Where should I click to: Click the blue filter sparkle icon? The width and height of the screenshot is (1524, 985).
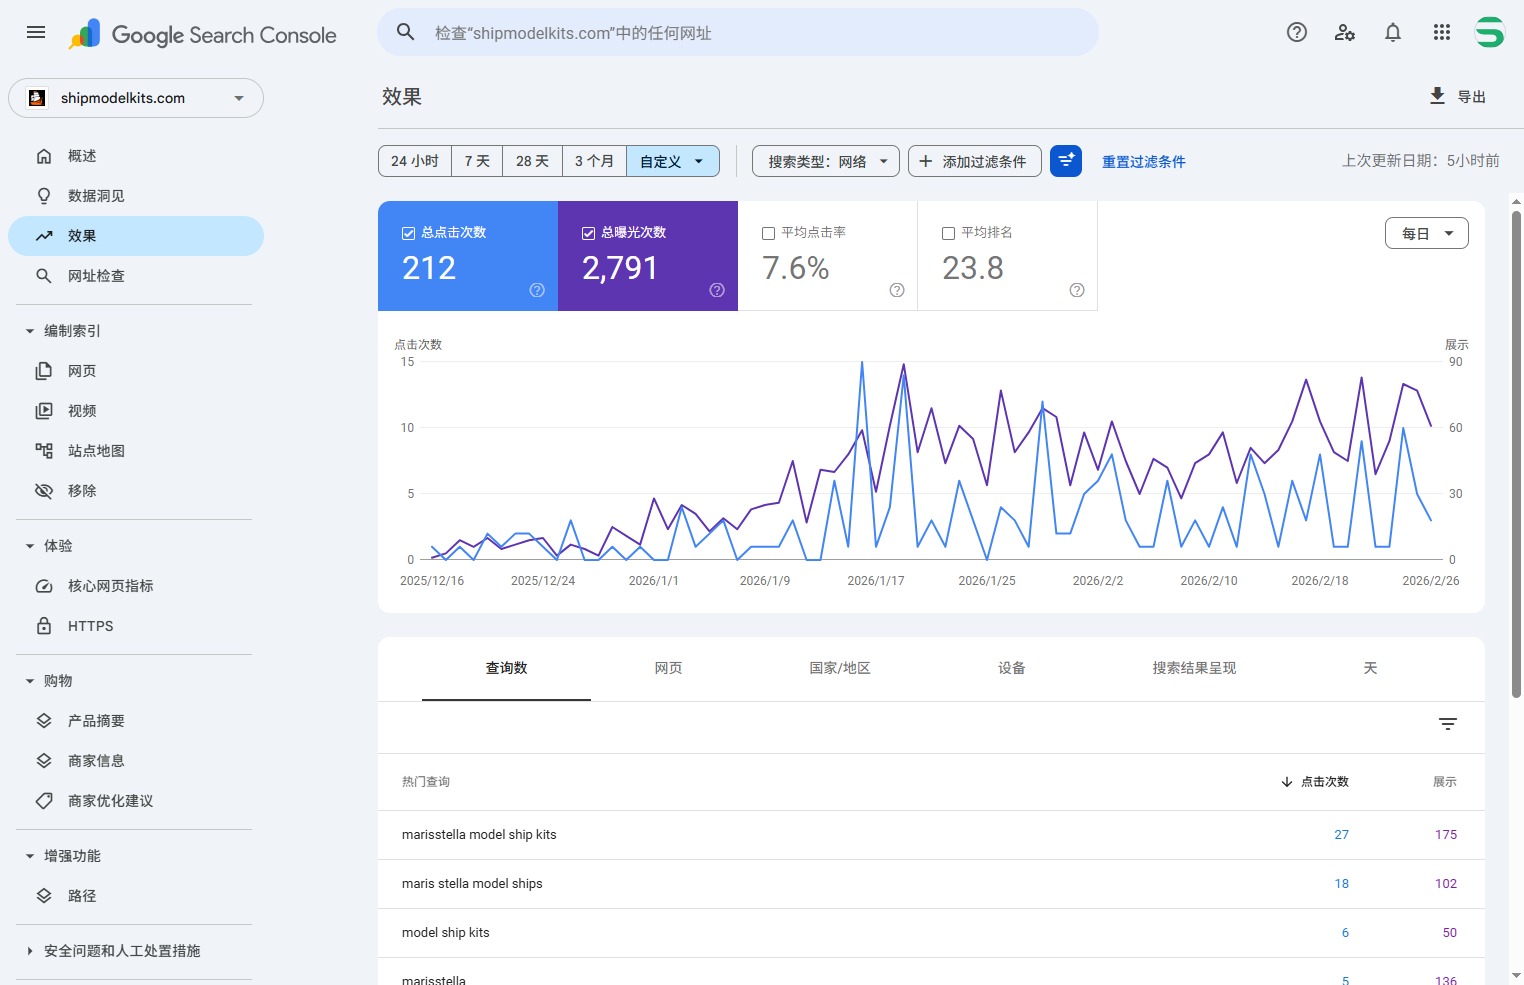pos(1066,160)
